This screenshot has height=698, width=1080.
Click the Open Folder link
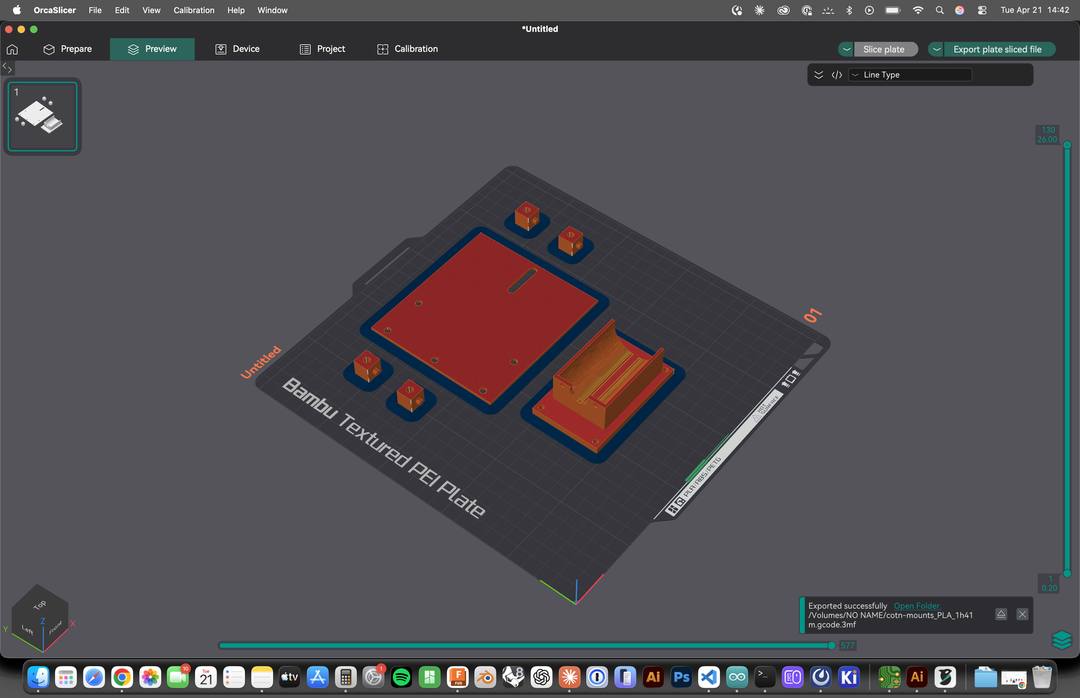tap(916, 606)
